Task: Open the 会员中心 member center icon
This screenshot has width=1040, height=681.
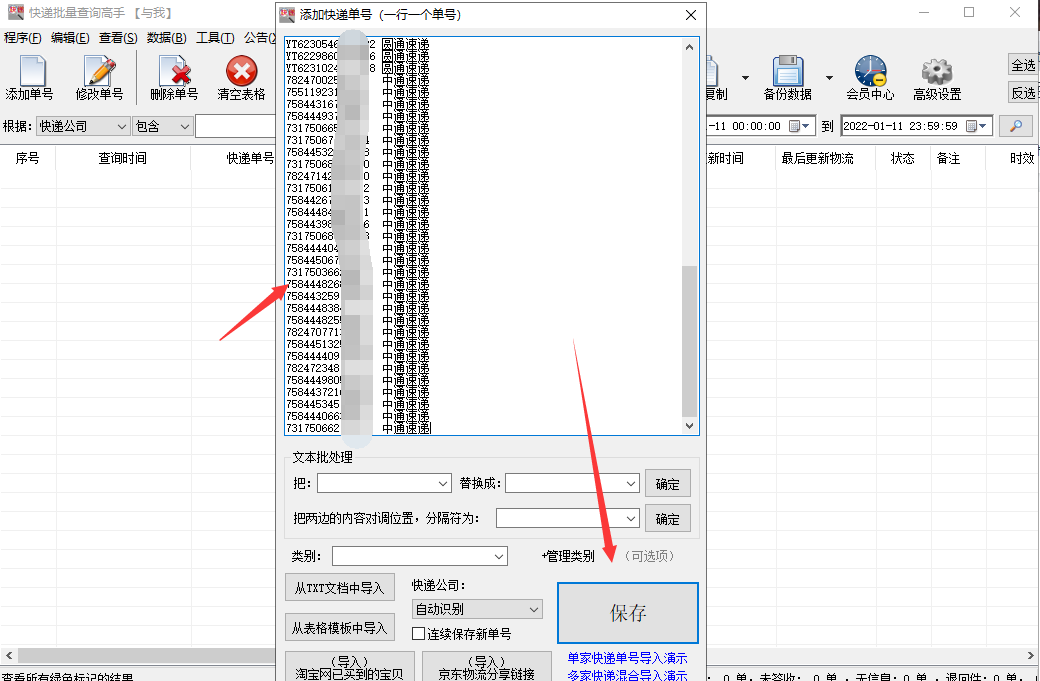Action: pos(869,77)
